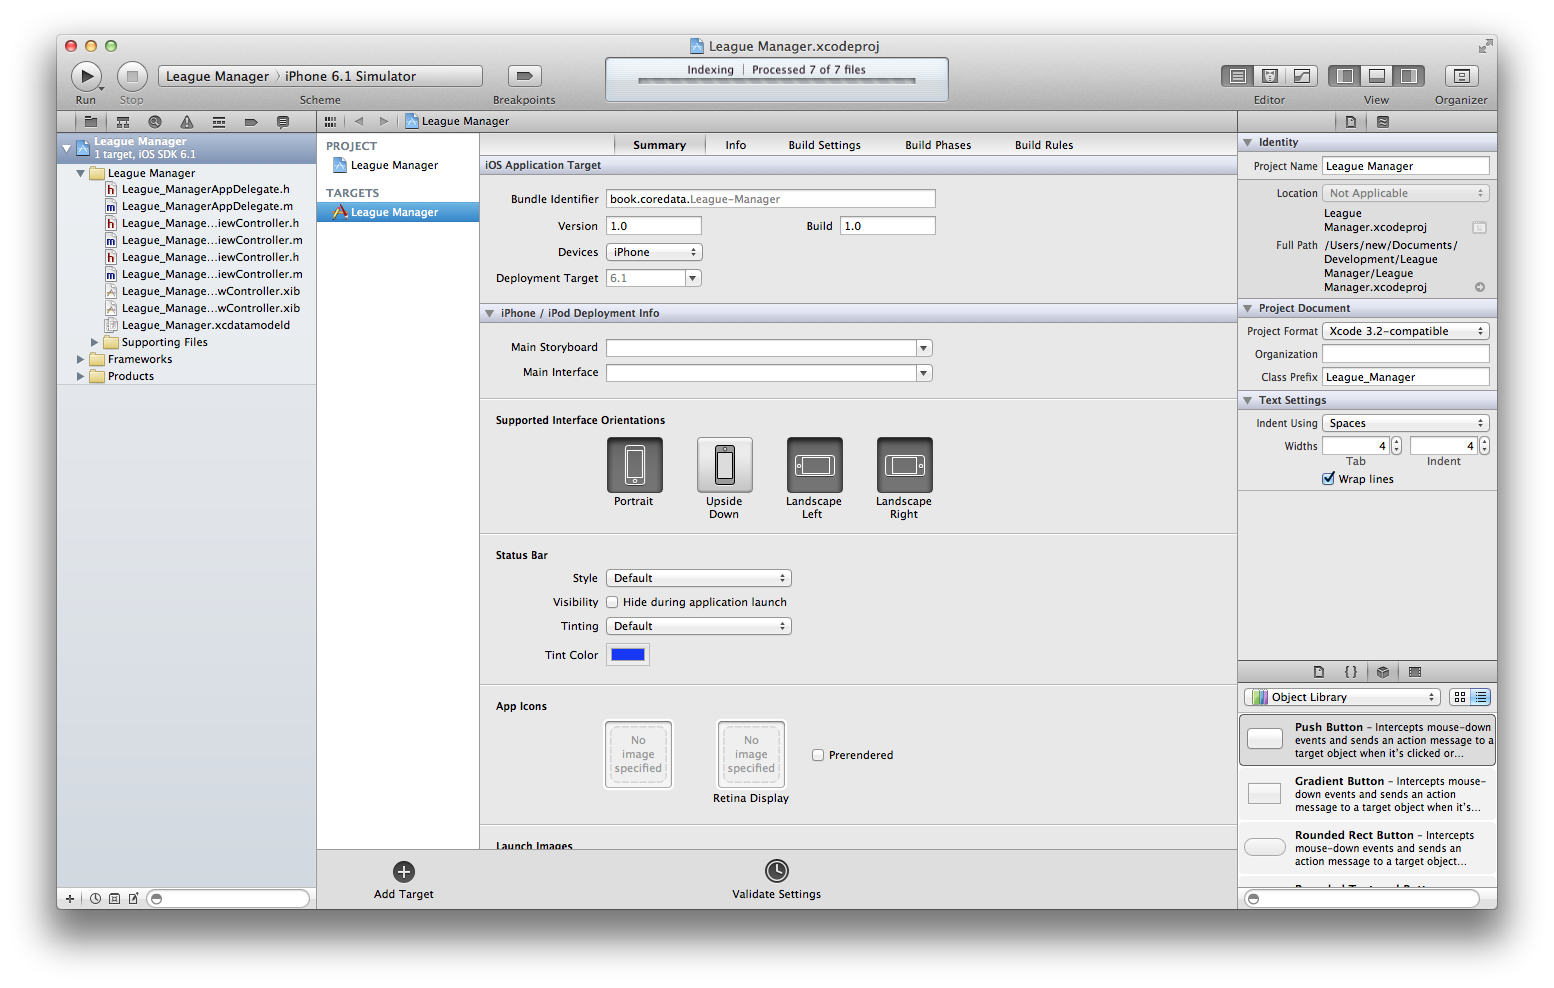Switch to the Version editor icon

[1302, 76]
